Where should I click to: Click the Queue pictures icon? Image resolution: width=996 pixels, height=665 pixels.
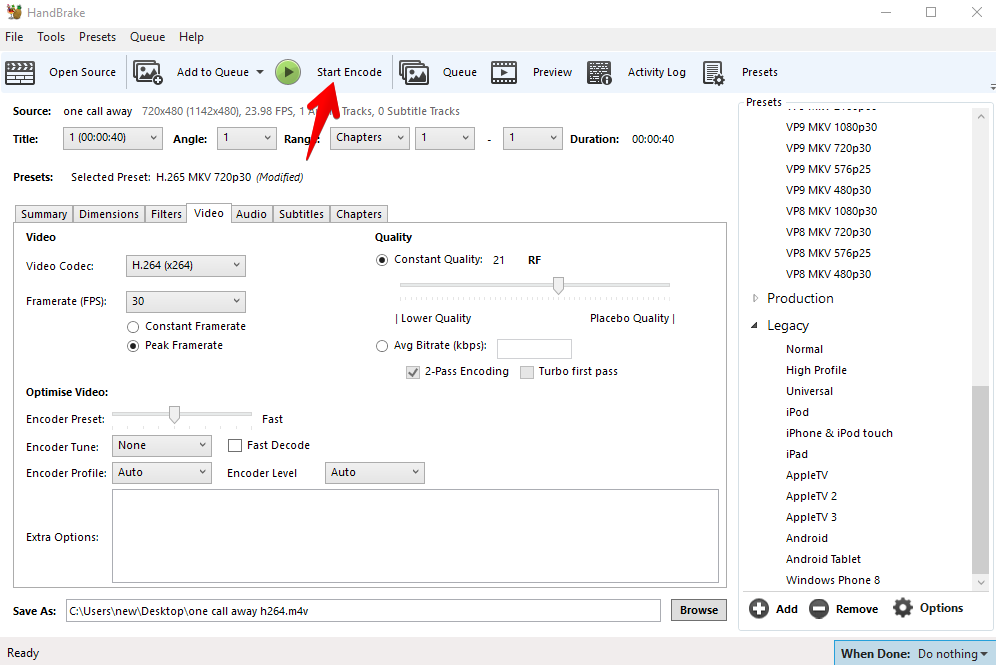[414, 72]
